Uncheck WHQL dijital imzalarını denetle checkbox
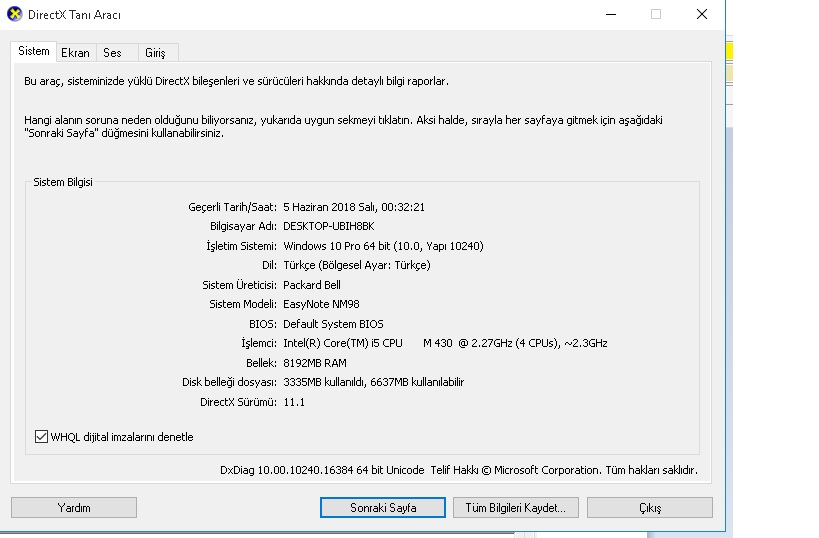819x538 pixels. (x=41, y=437)
